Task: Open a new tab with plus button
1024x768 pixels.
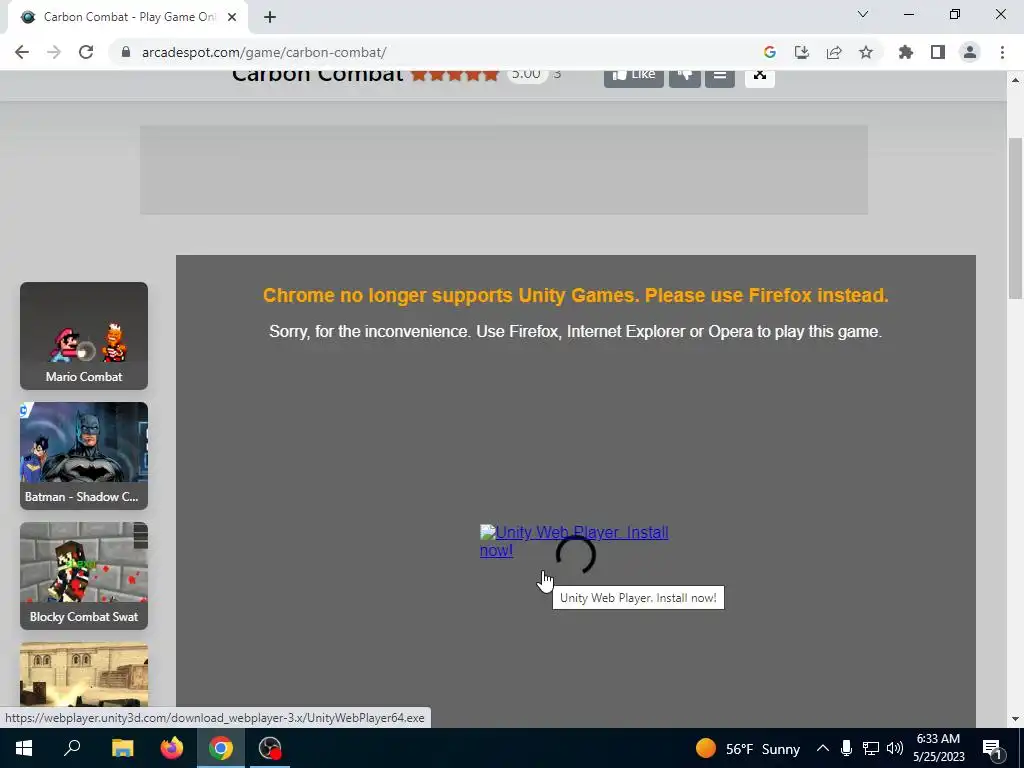Action: (270, 18)
